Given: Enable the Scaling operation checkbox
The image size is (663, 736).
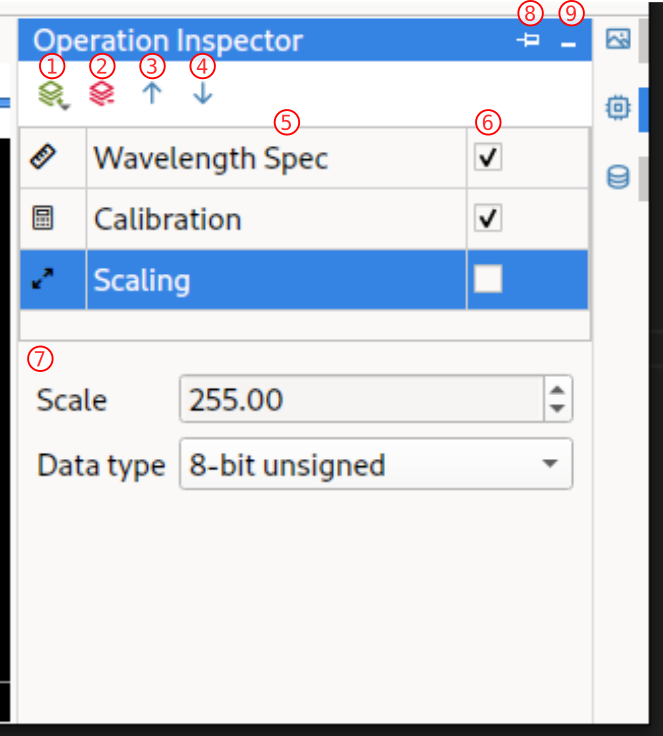Looking at the screenshot, I should pyautogui.click(x=488, y=280).
